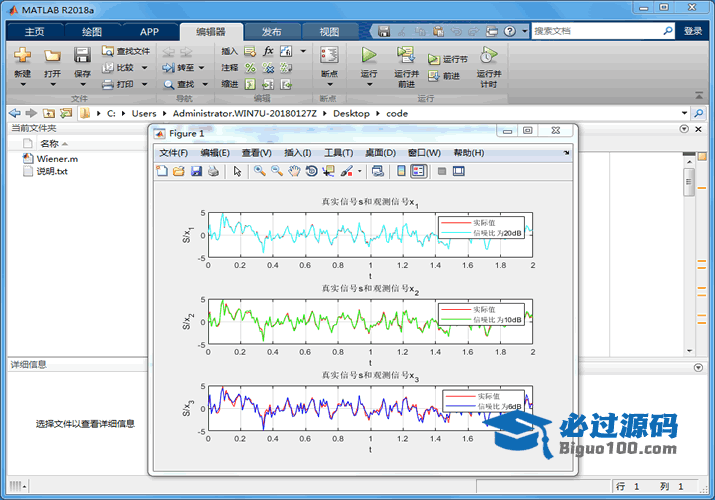
Task: Click Figure 1 new figure icon
Action: point(162,171)
